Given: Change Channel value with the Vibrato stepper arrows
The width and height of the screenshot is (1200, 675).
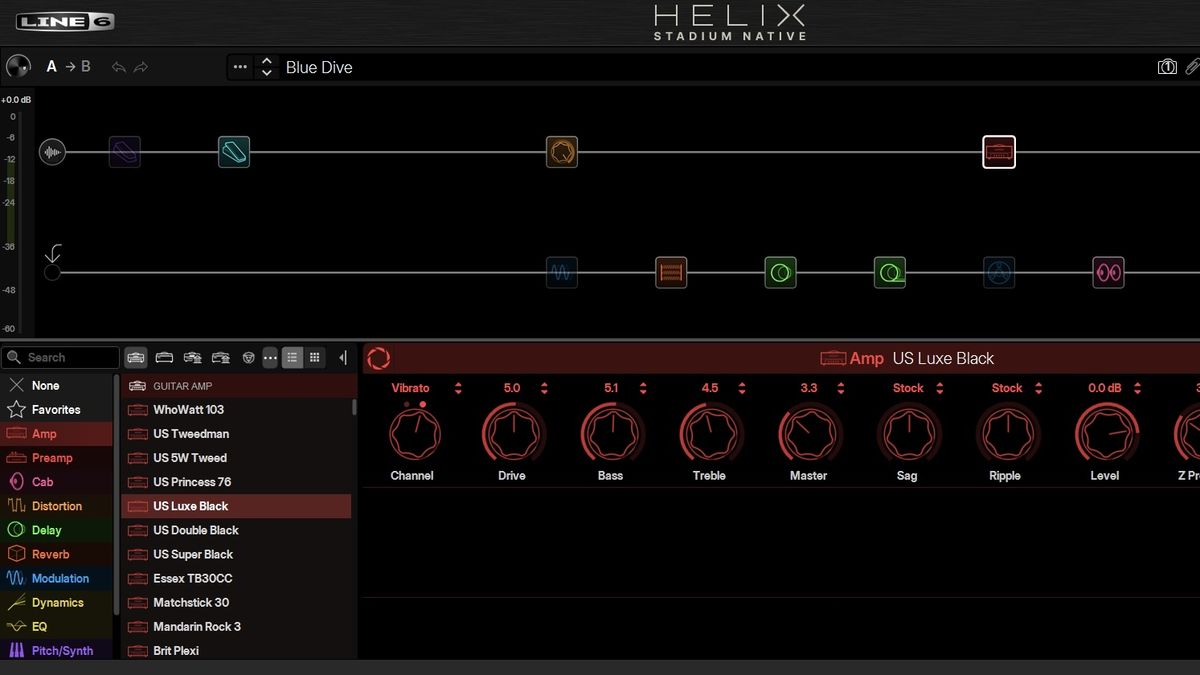Looking at the screenshot, I should (x=458, y=388).
